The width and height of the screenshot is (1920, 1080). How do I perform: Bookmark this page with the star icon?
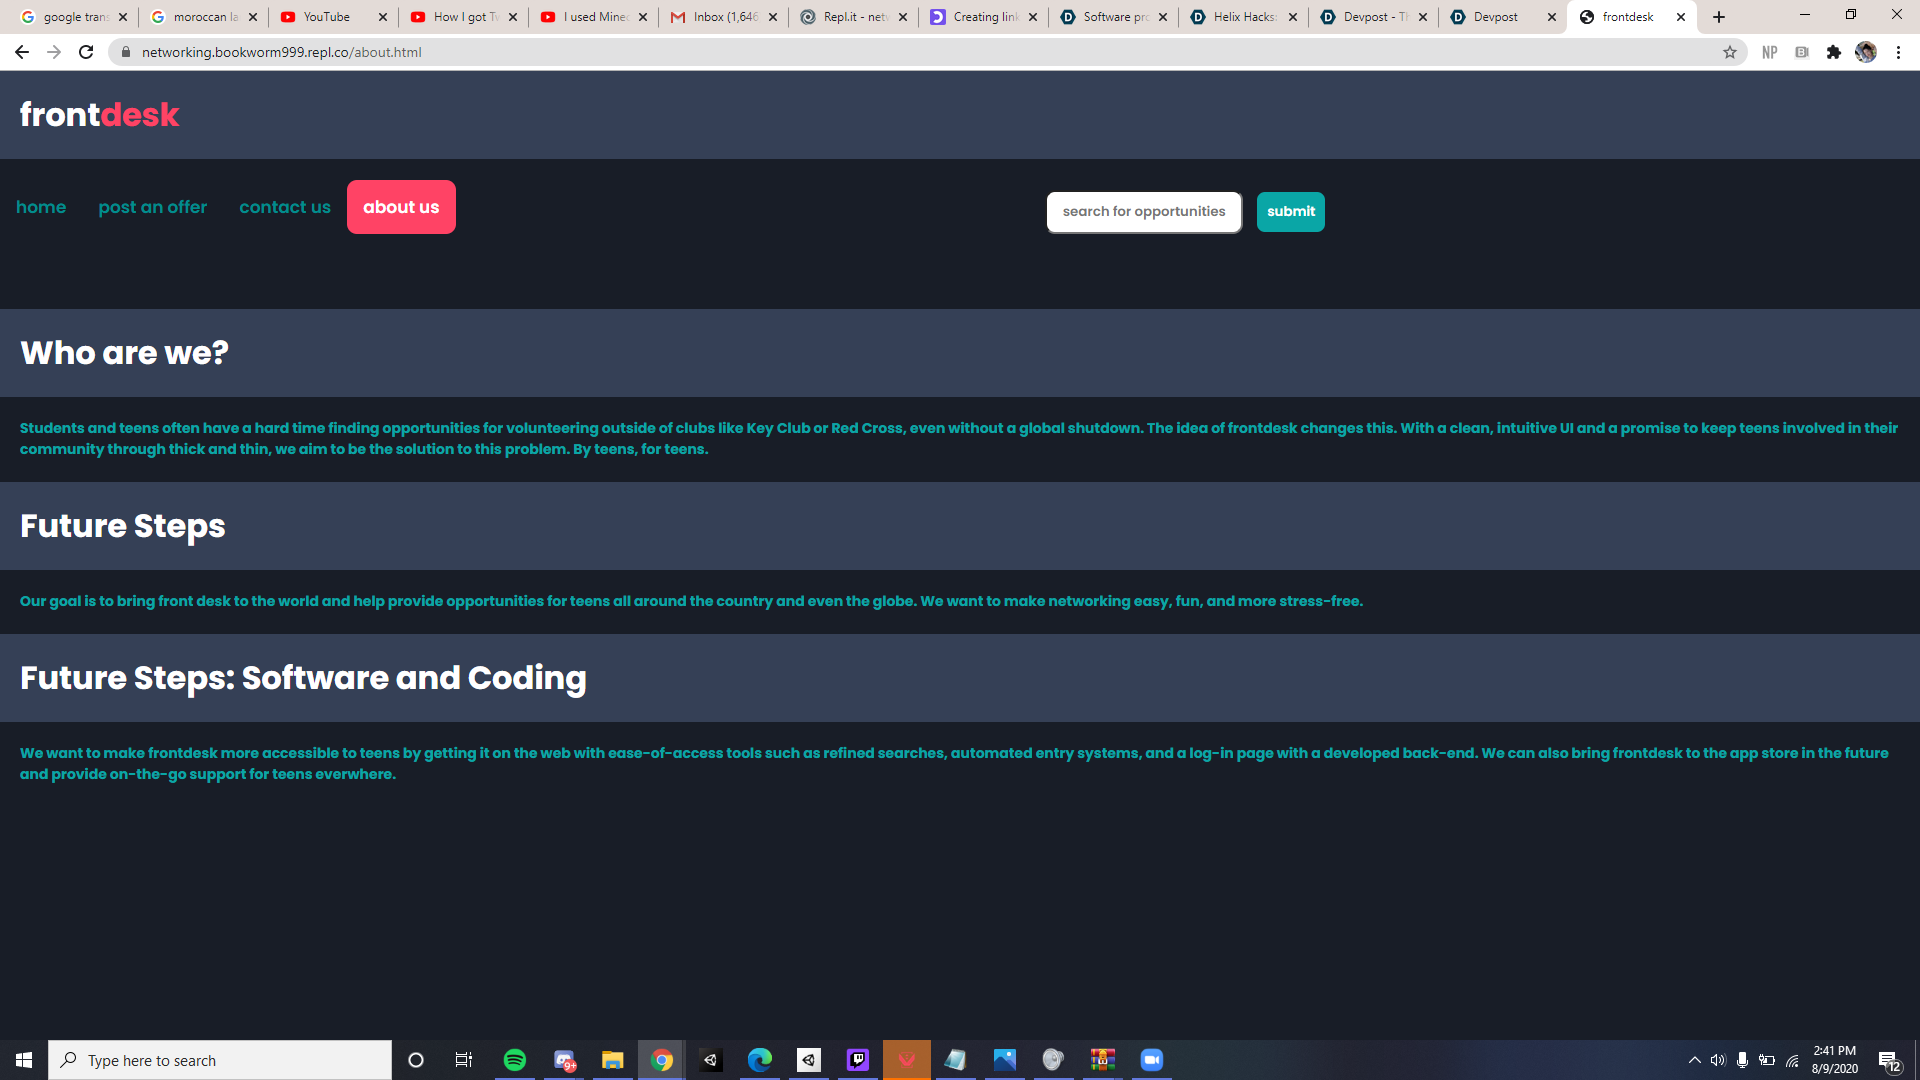pyautogui.click(x=1729, y=52)
